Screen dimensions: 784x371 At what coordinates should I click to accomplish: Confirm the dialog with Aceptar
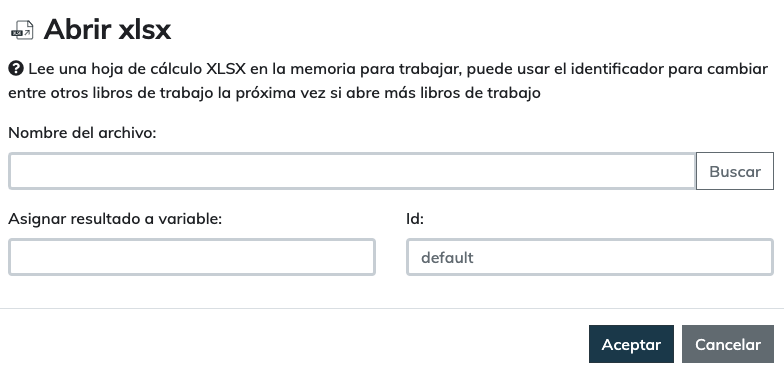click(x=631, y=344)
